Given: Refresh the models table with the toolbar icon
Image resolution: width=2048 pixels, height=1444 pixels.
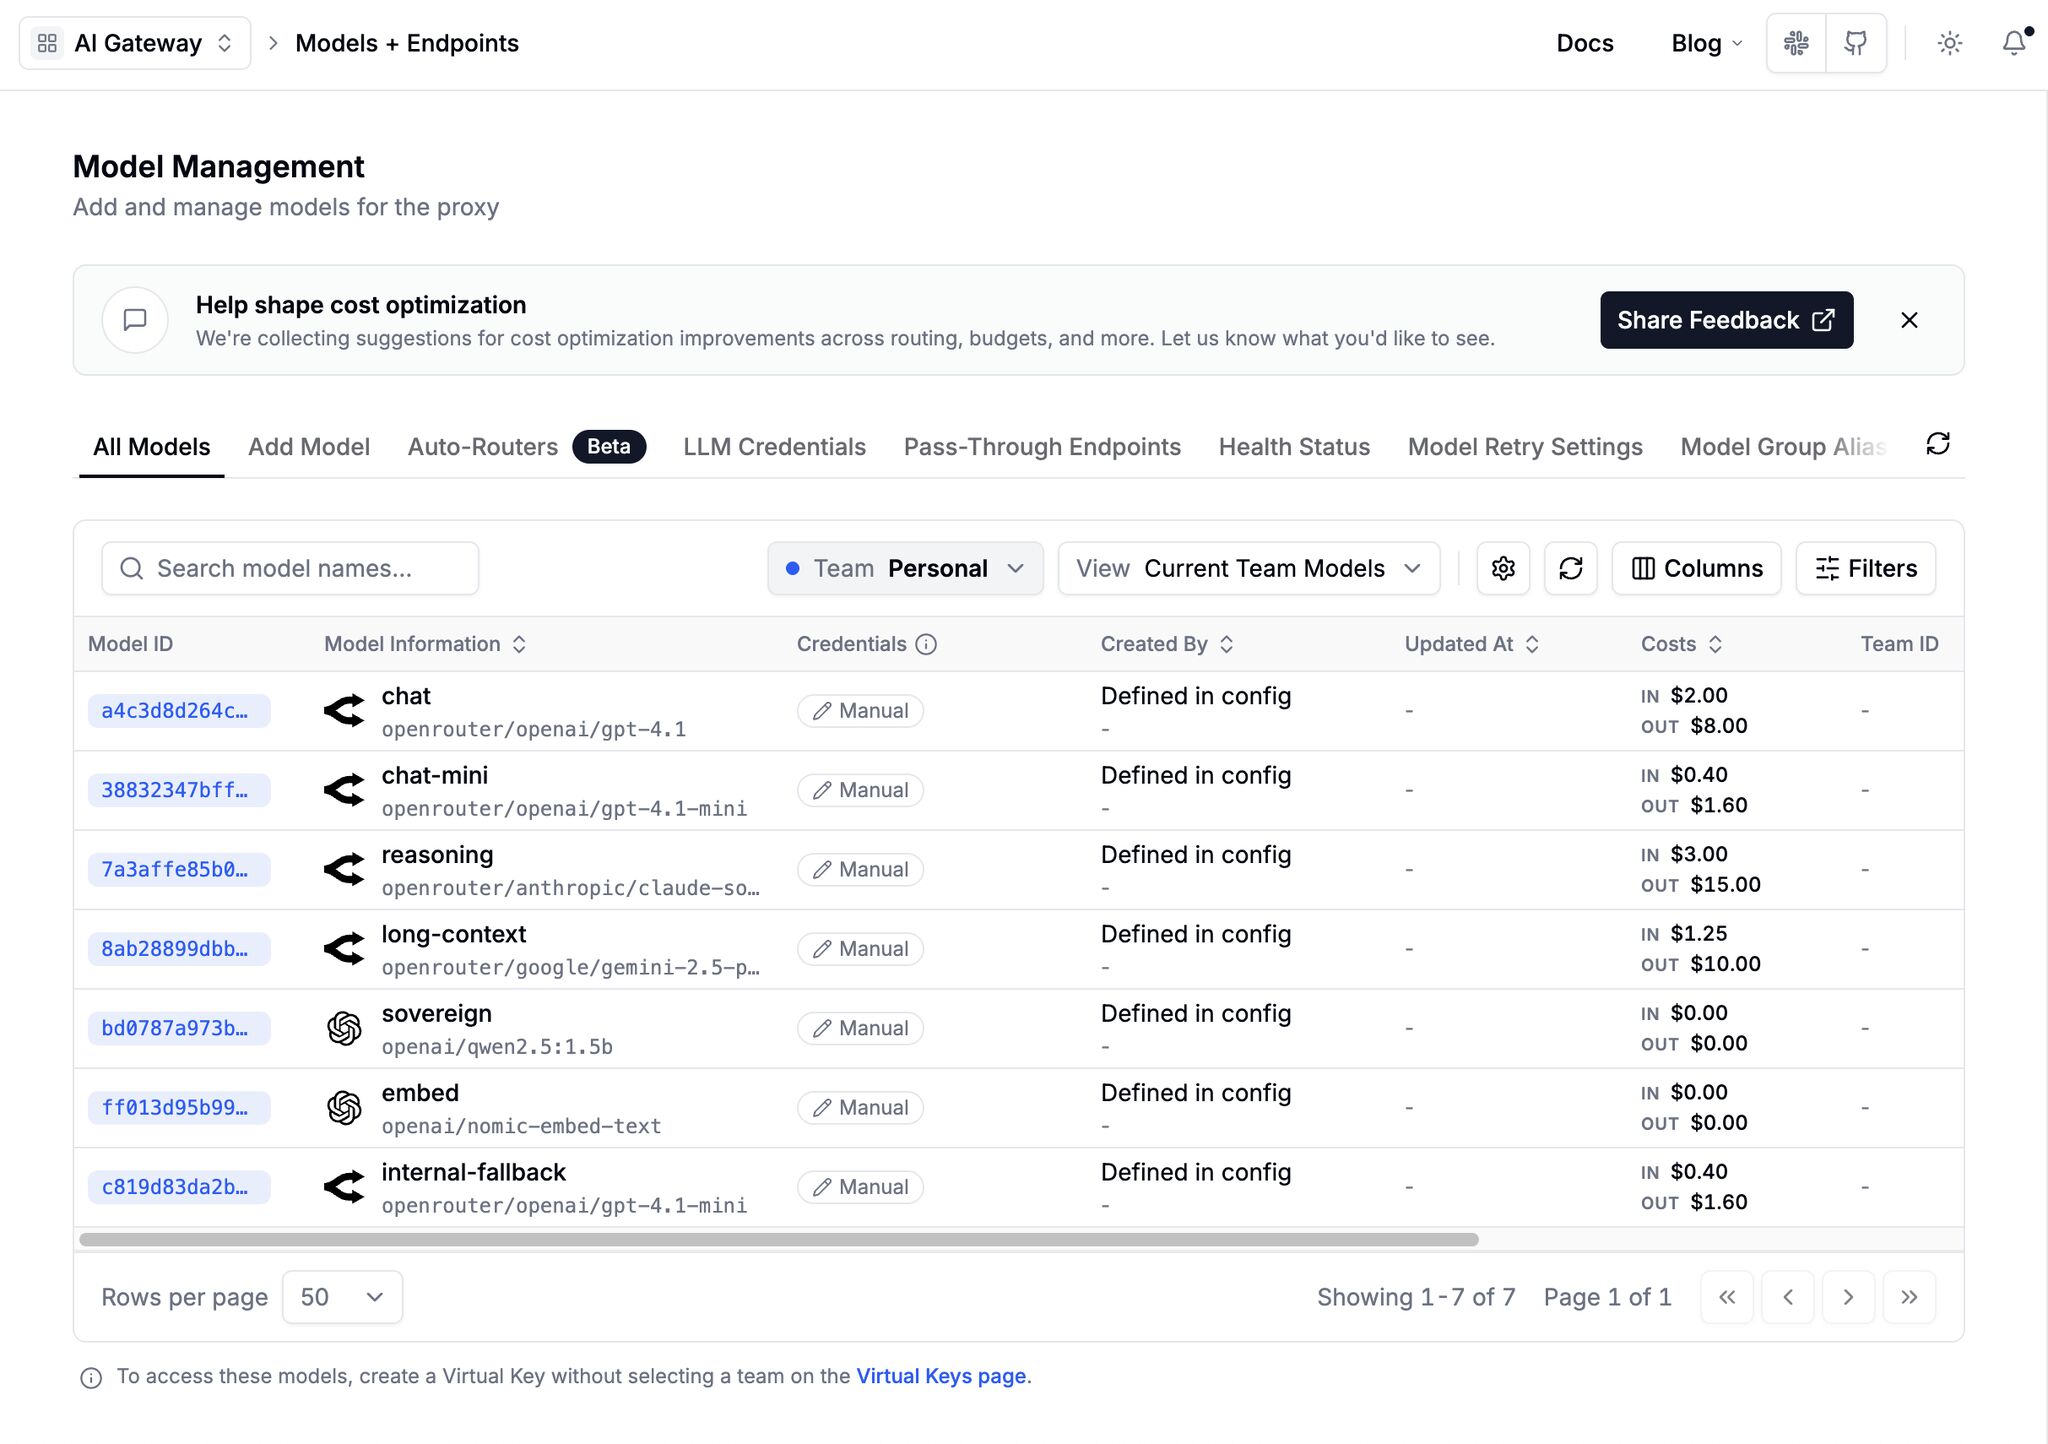Looking at the screenshot, I should click(1570, 568).
